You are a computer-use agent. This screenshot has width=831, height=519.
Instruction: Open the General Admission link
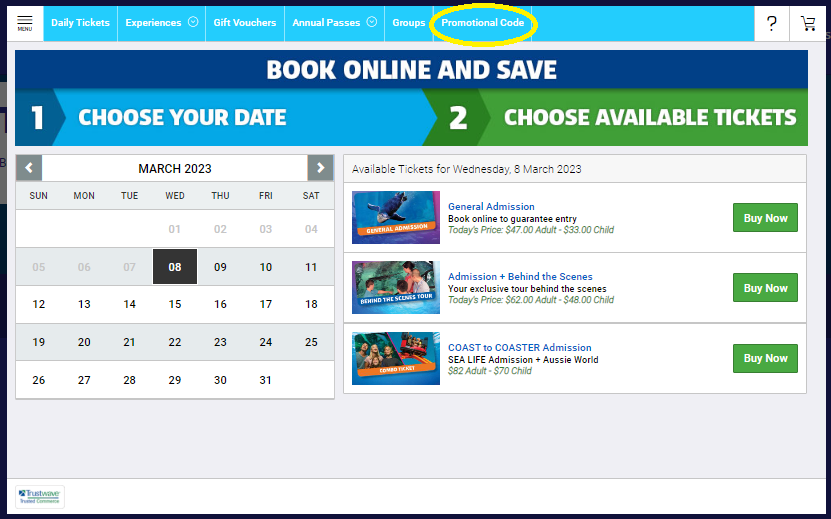click(491, 207)
